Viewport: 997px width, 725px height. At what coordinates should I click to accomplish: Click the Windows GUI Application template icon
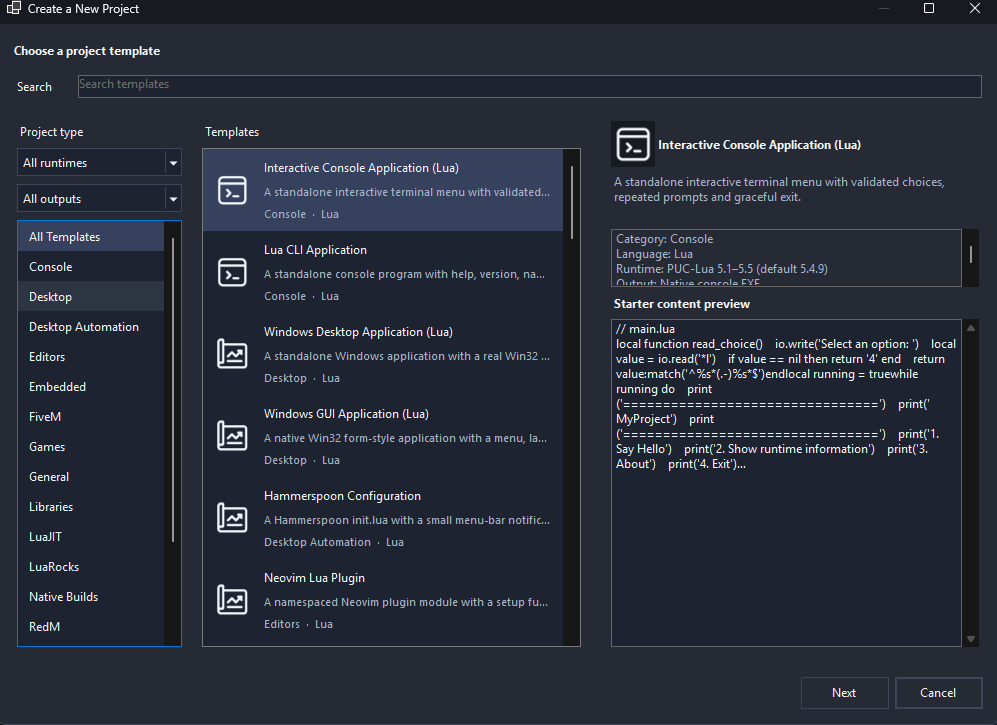click(232, 436)
